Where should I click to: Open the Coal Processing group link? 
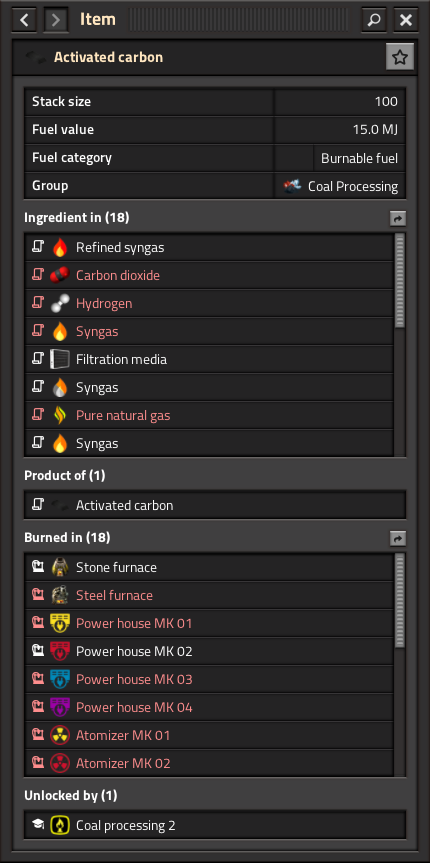click(x=341, y=186)
